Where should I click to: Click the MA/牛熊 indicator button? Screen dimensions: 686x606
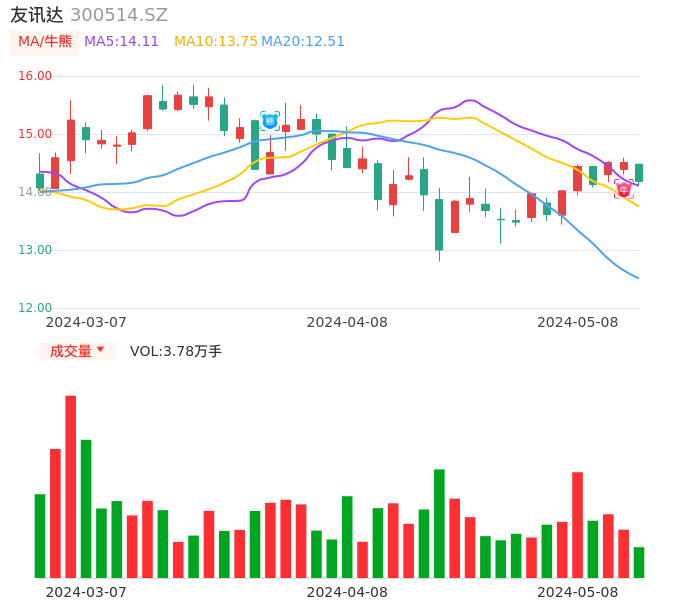click(45, 42)
